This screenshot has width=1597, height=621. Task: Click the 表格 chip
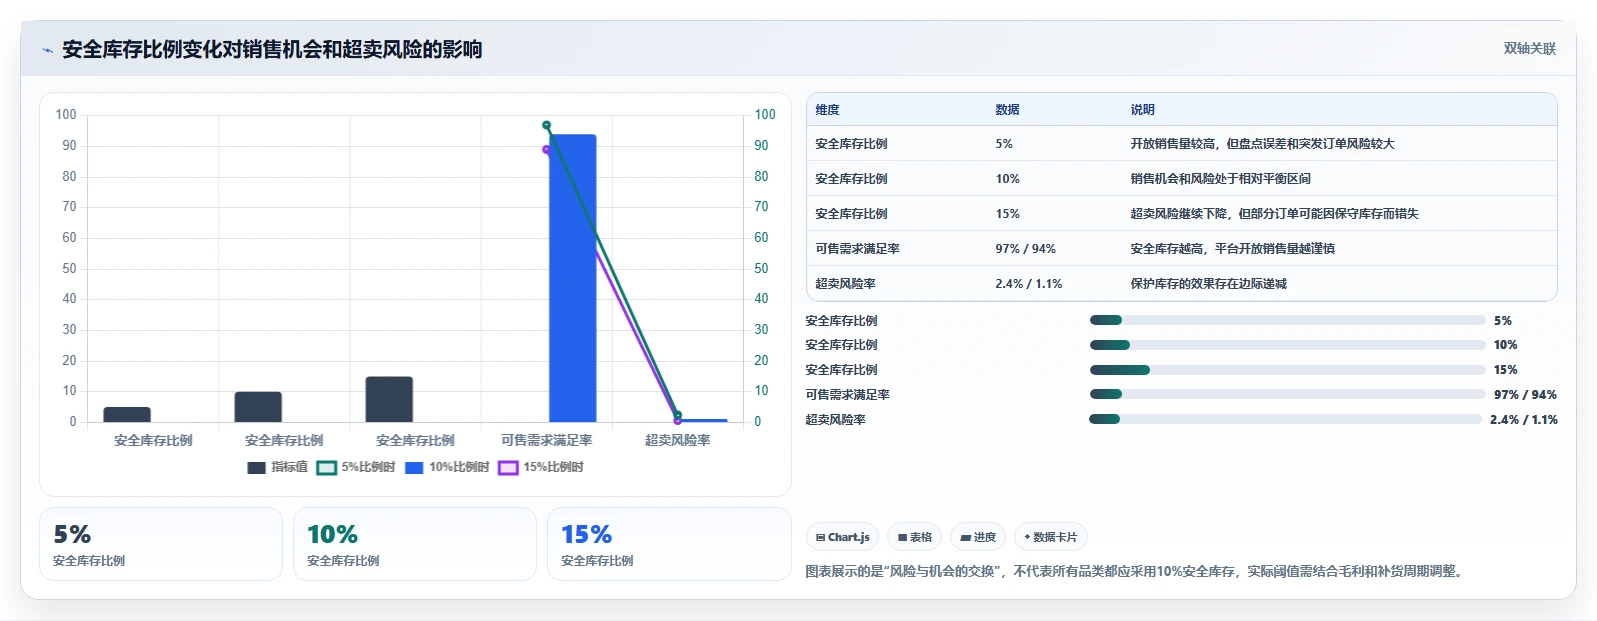pyautogui.click(x=915, y=537)
